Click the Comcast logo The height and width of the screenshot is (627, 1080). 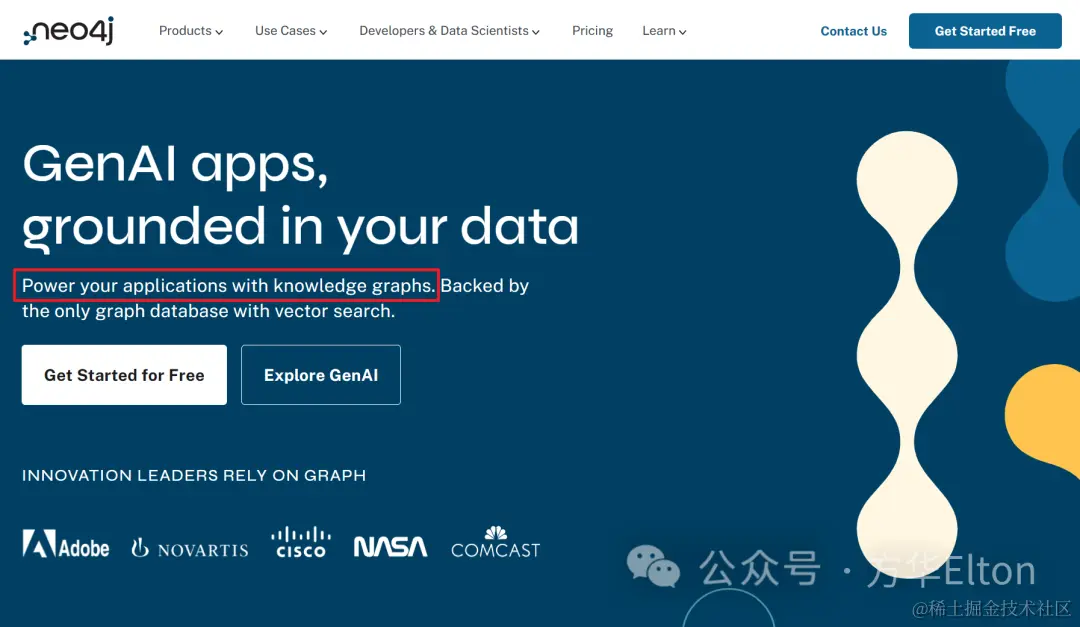click(495, 542)
